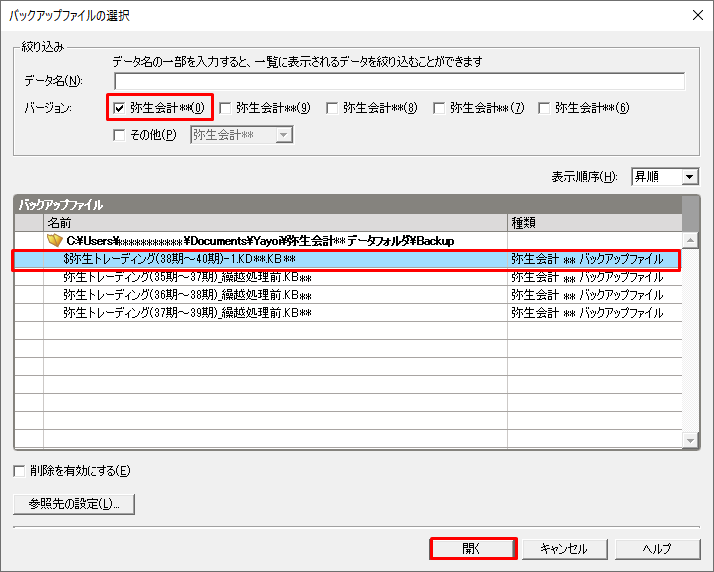
Task: Select the C:¥Users Backup folder path row
Action: [x=348, y=240]
